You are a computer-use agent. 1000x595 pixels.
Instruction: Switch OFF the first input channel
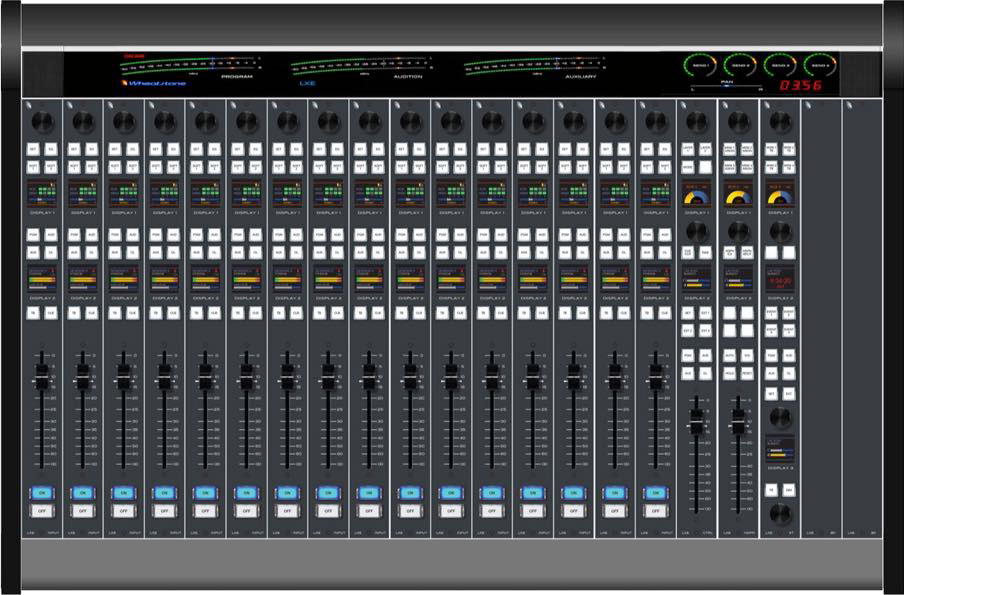(x=42, y=510)
